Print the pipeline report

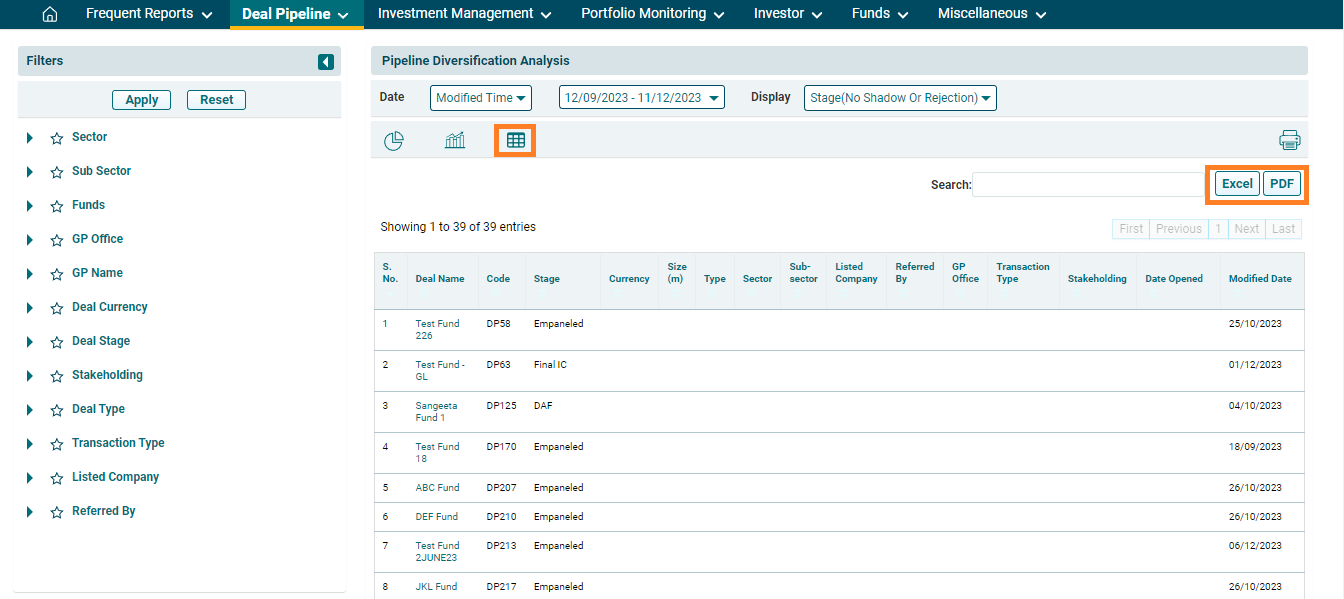[1289, 140]
